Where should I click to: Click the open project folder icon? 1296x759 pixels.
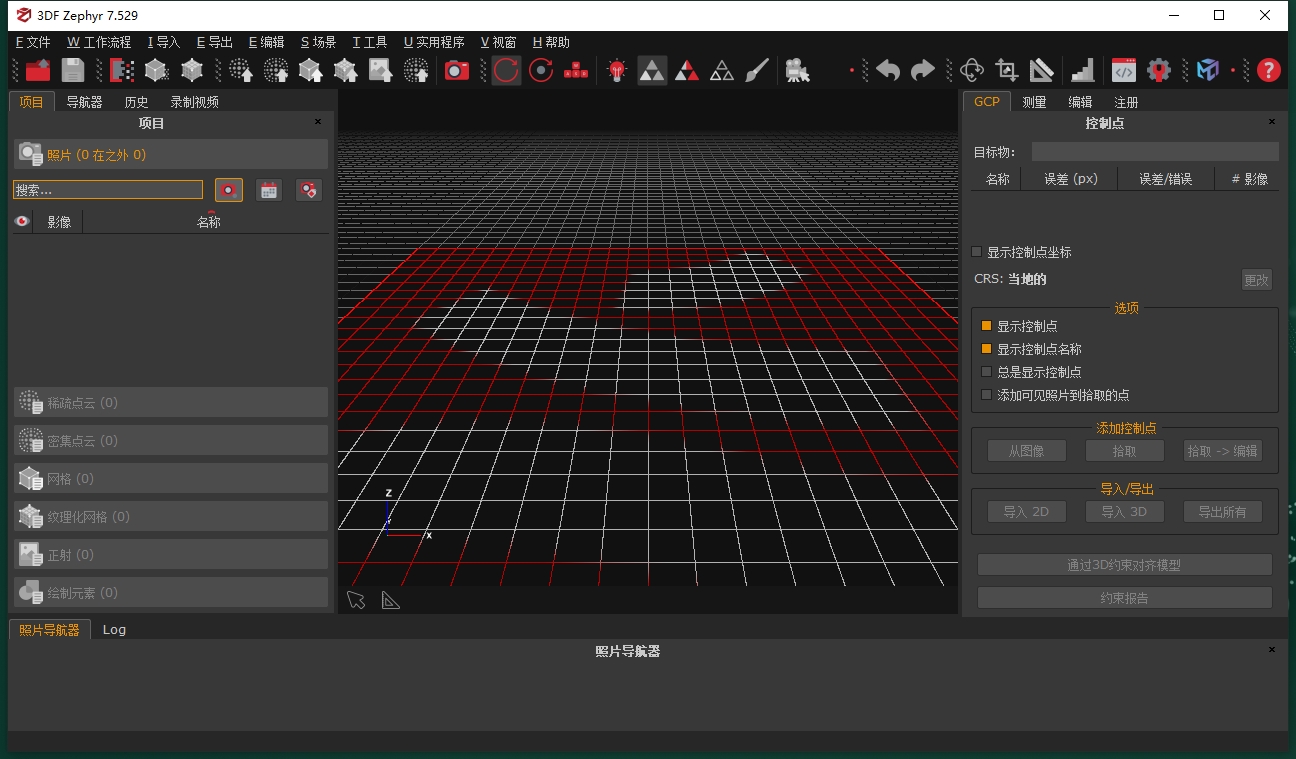(x=38, y=70)
